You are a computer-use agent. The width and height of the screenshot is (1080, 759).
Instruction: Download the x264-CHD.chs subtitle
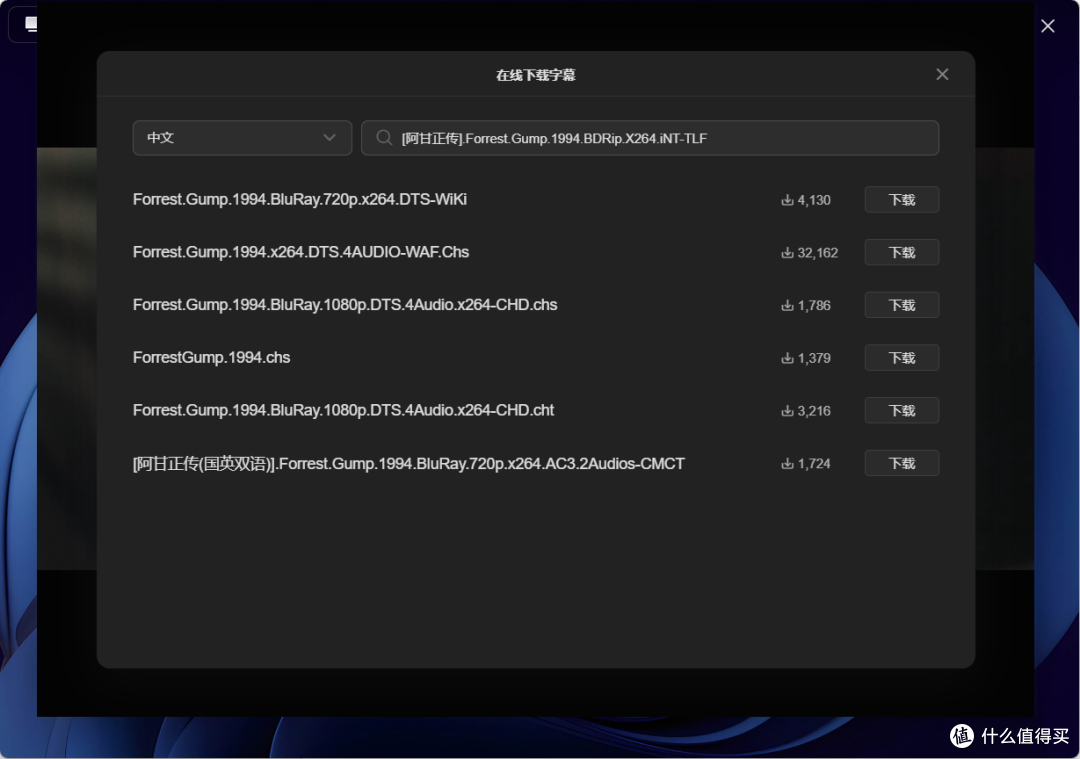(902, 305)
